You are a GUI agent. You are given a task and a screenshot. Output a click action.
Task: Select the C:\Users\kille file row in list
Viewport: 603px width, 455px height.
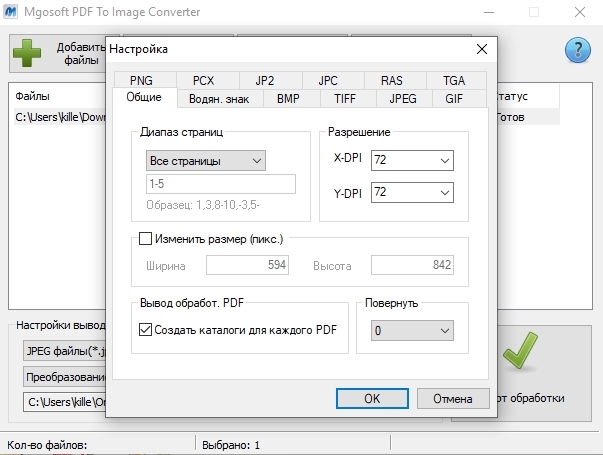pyautogui.click(x=60, y=117)
